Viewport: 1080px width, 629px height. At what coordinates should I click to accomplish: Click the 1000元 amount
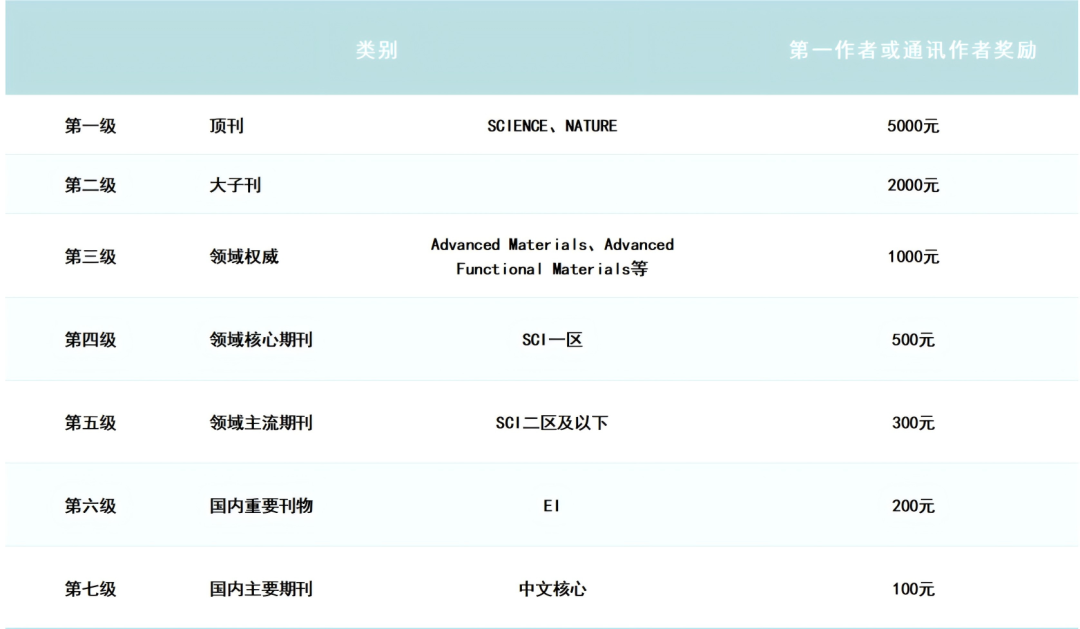pyautogui.click(x=912, y=256)
